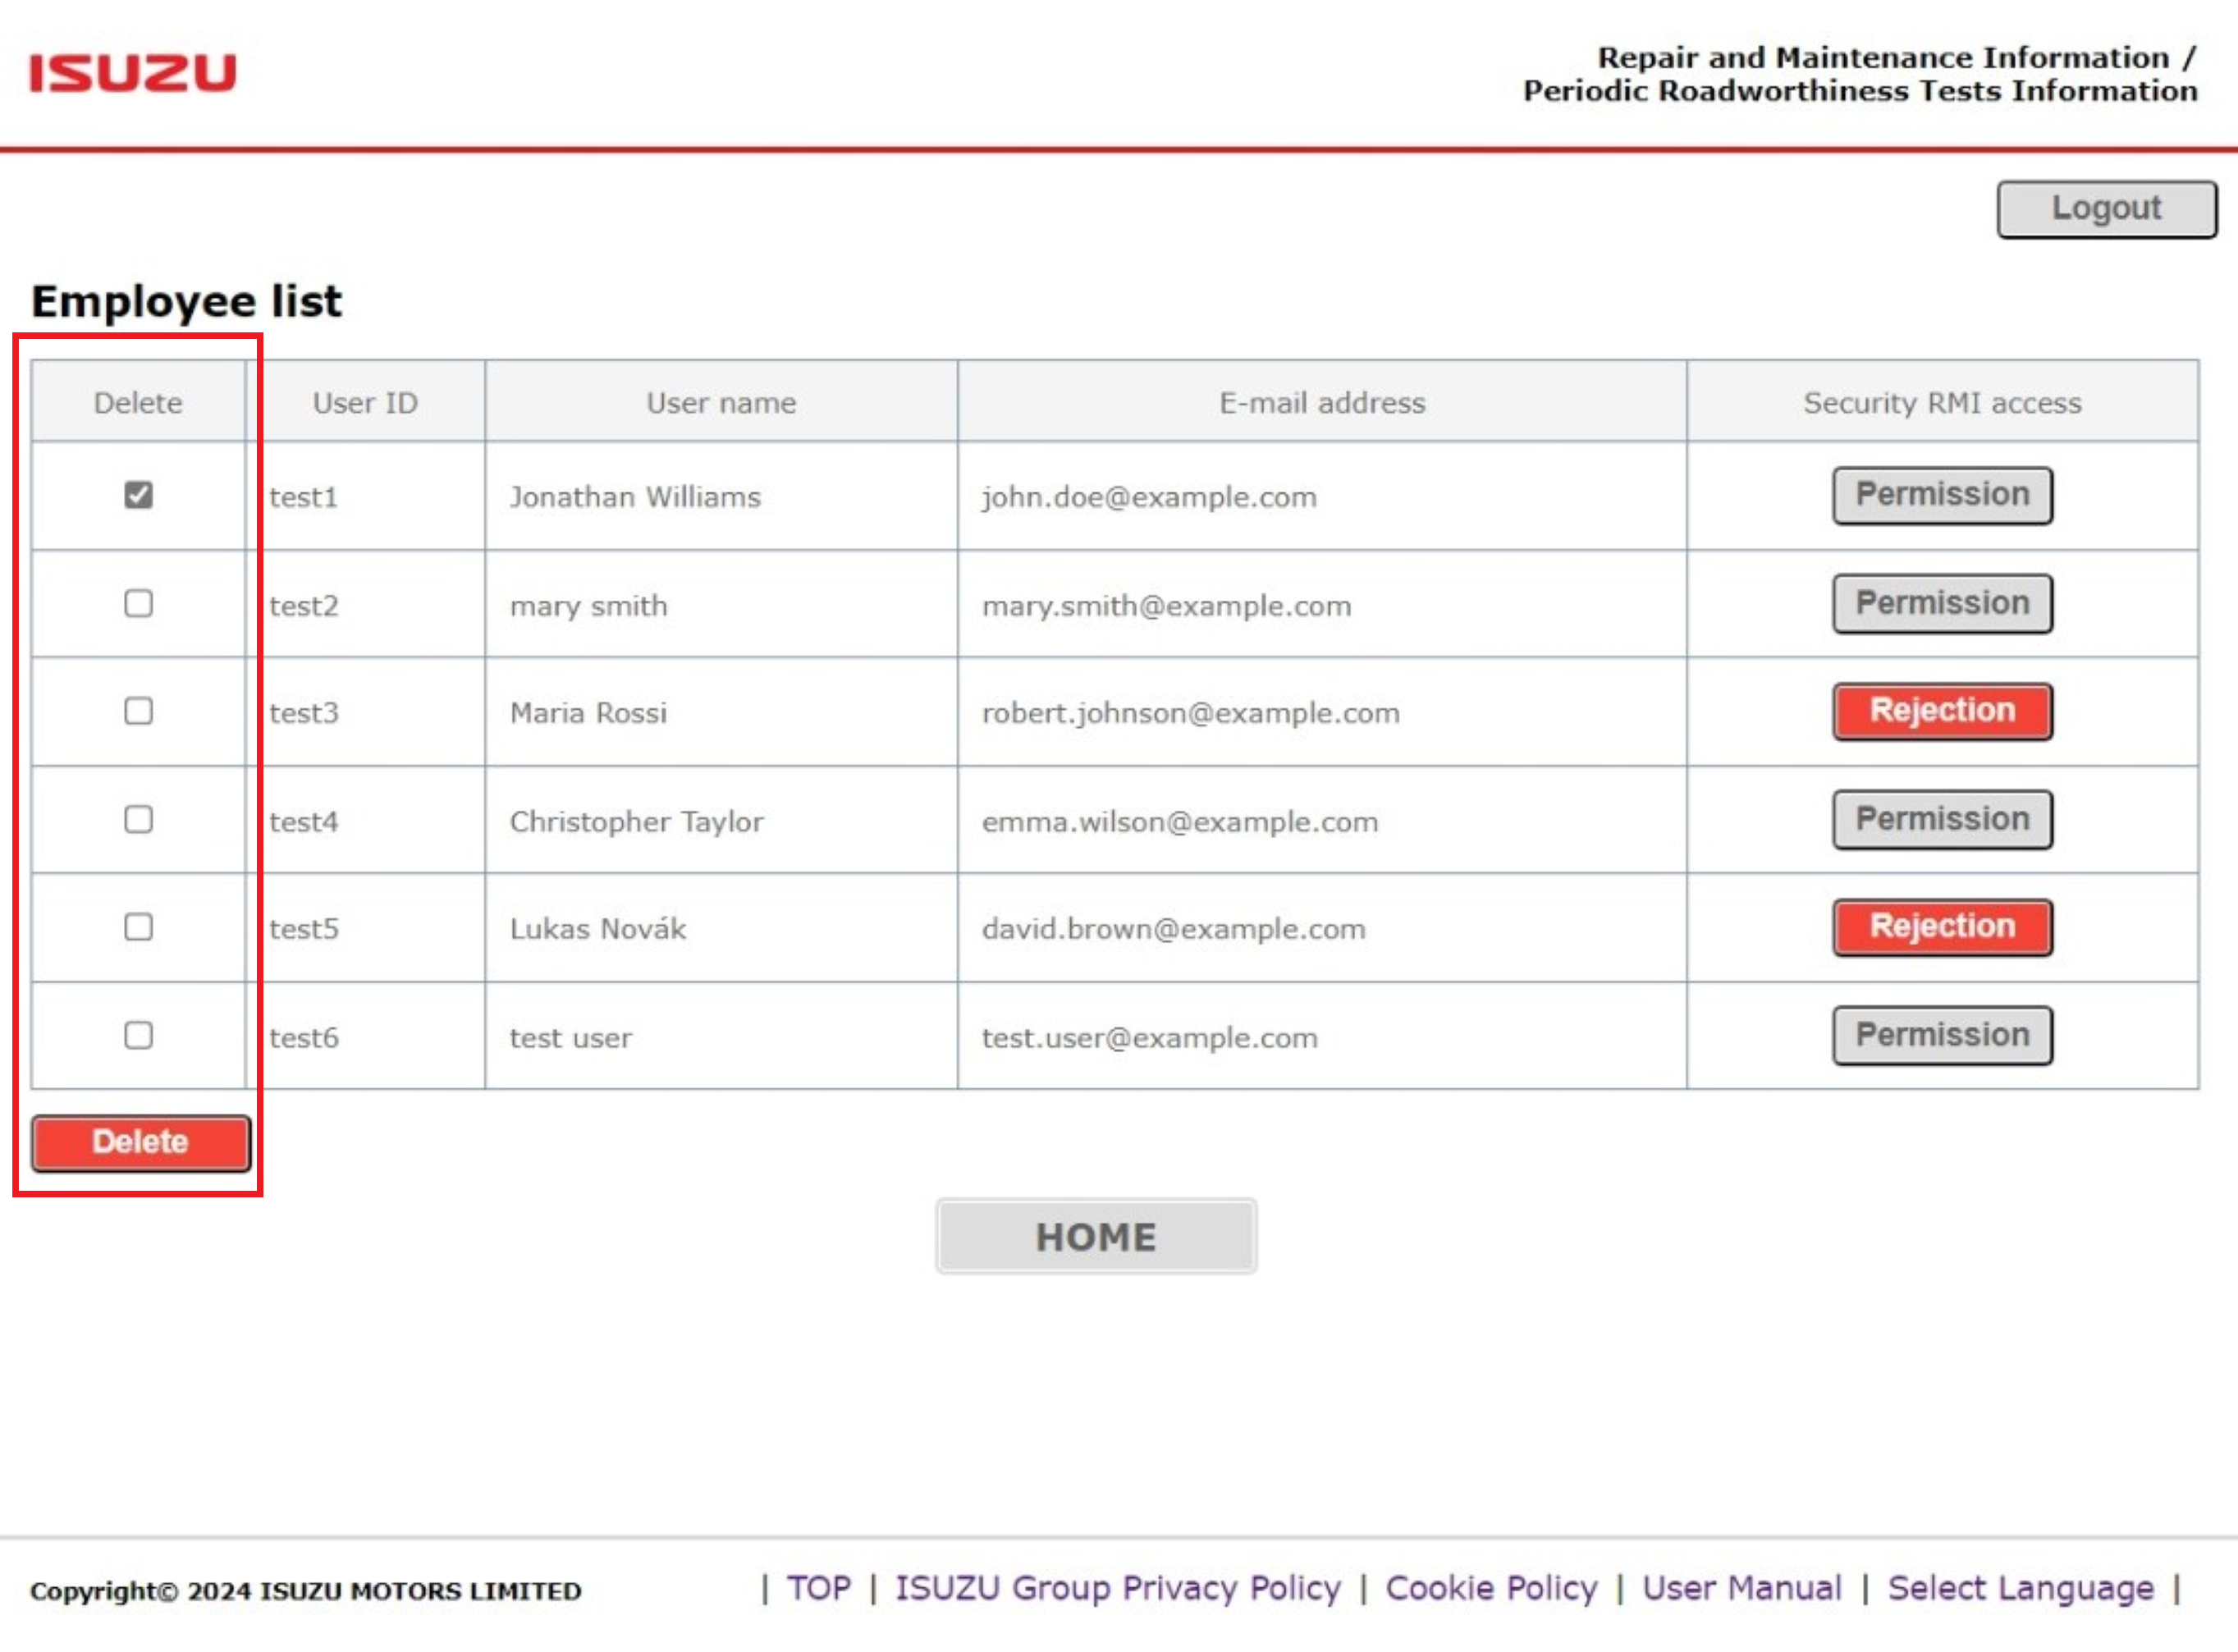2238x1652 pixels.
Task: Tick the delete checkbox for test user
Action: 137,1036
